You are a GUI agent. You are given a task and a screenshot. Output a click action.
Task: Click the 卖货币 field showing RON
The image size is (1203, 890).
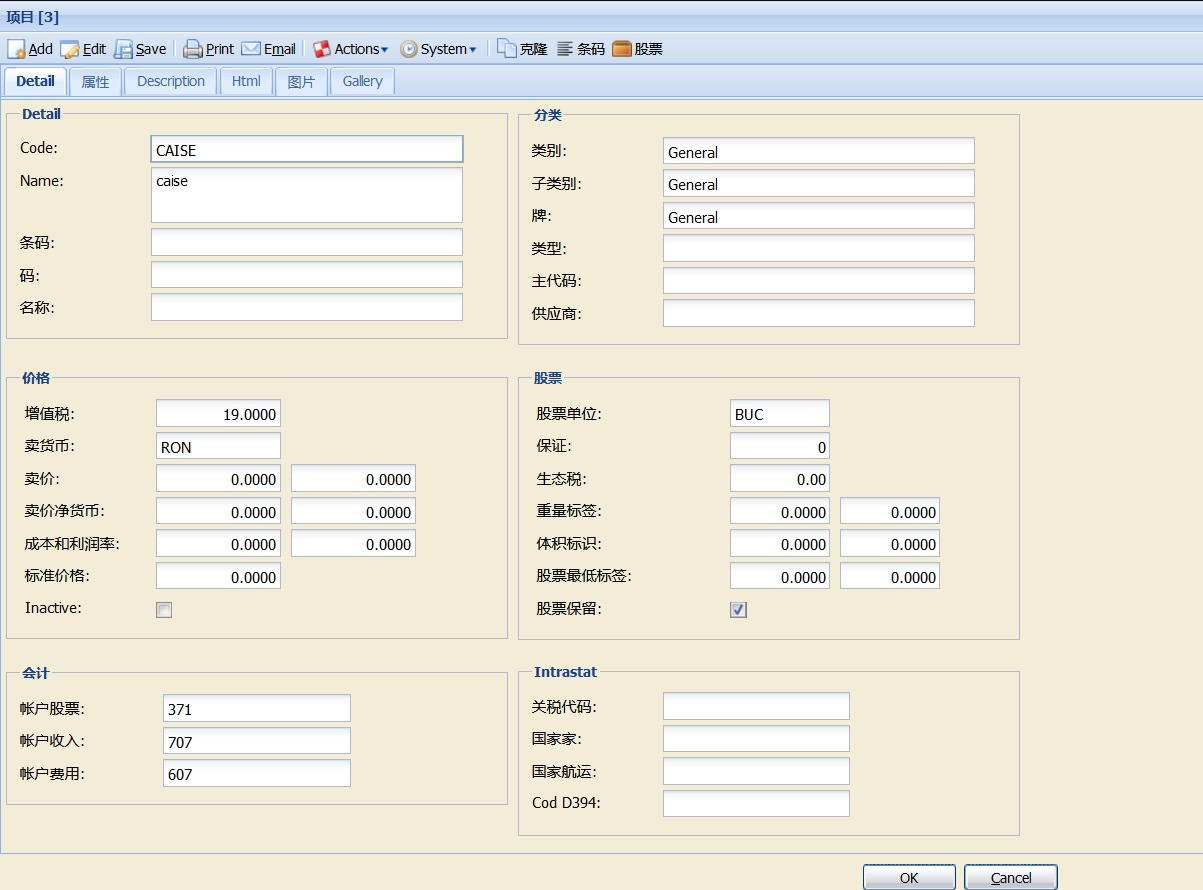(218, 446)
